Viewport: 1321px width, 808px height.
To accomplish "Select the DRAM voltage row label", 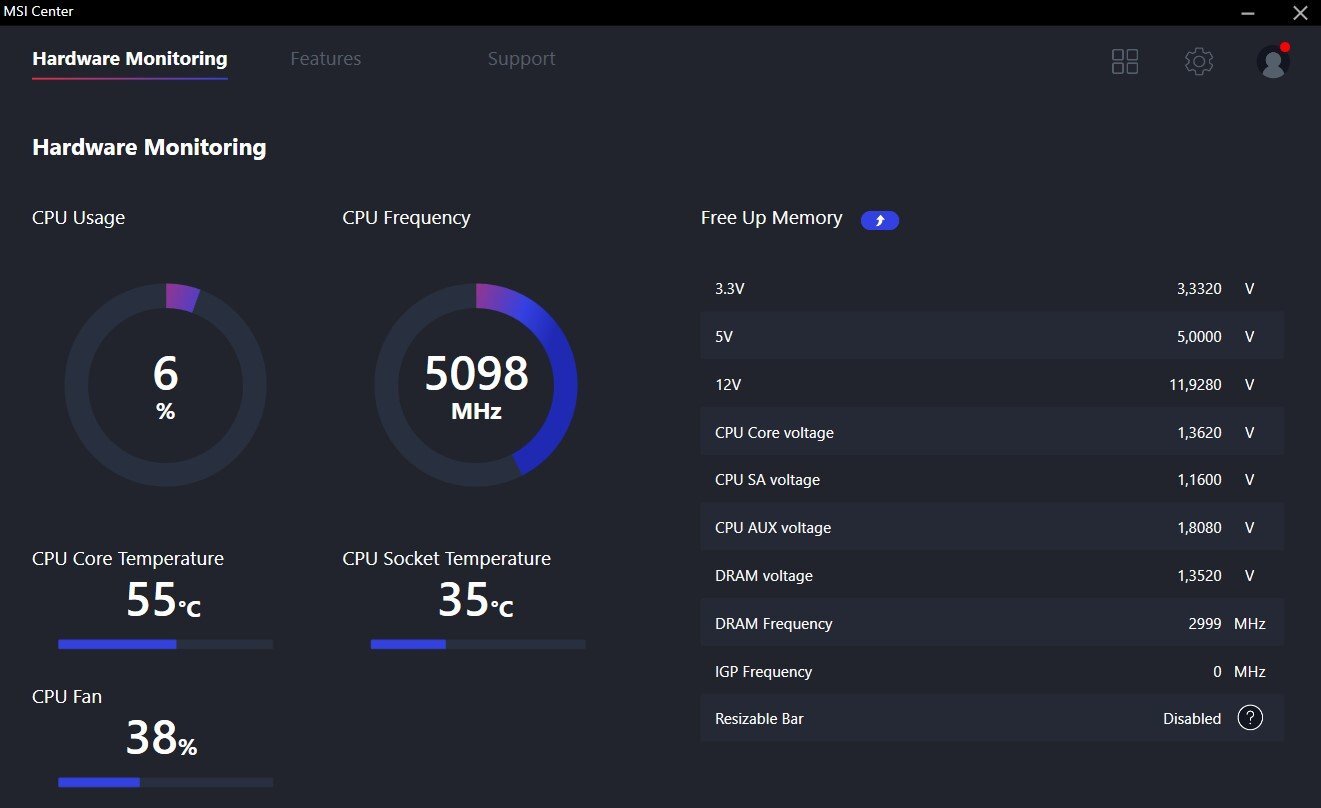I will pos(764,576).
